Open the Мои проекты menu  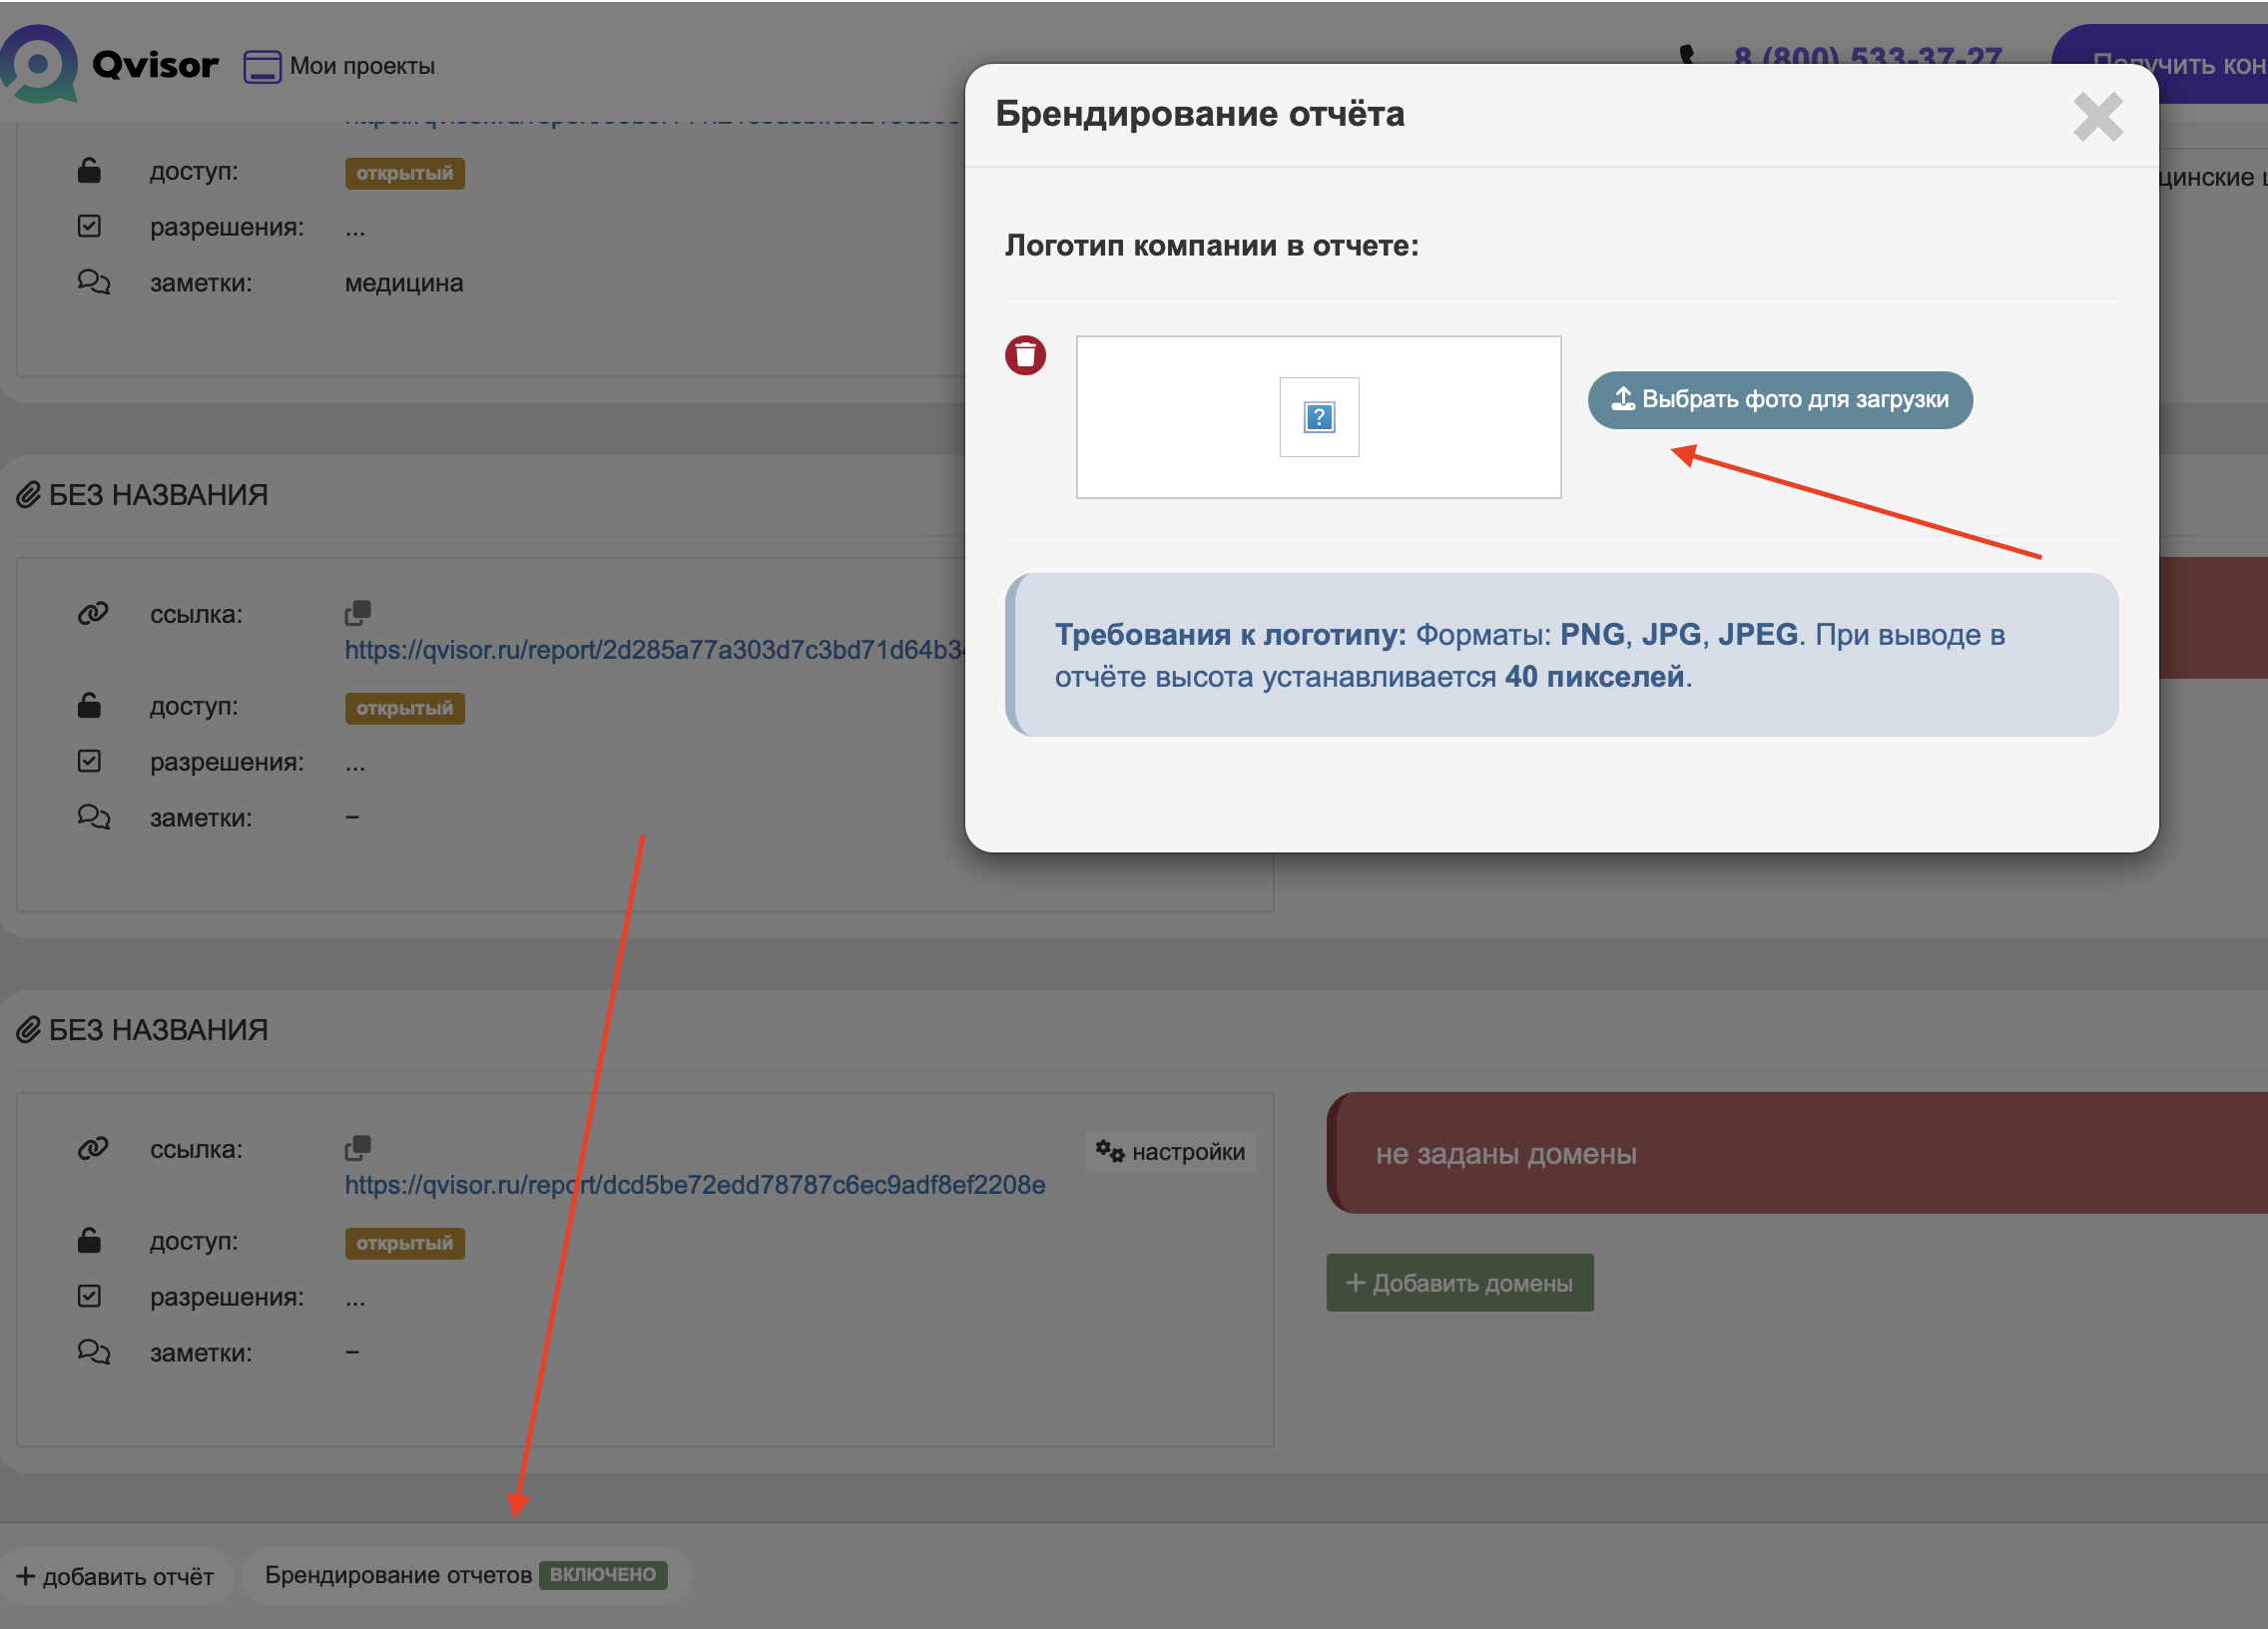click(340, 66)
